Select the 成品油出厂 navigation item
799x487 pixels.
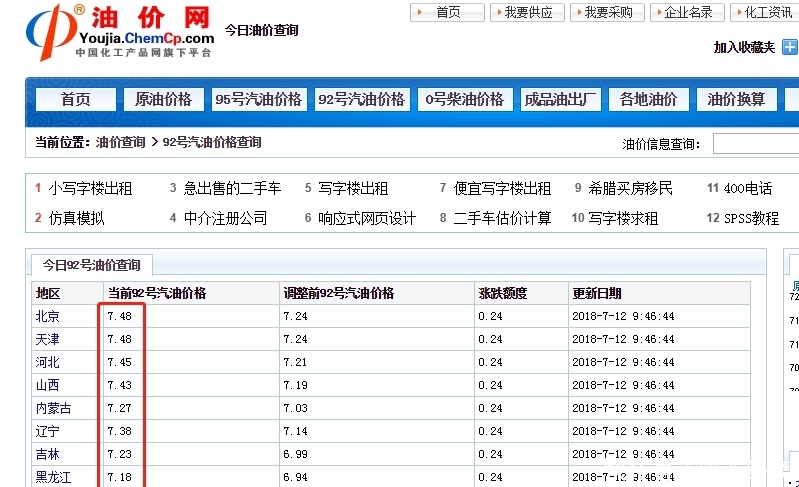click(x=561, y=99)
